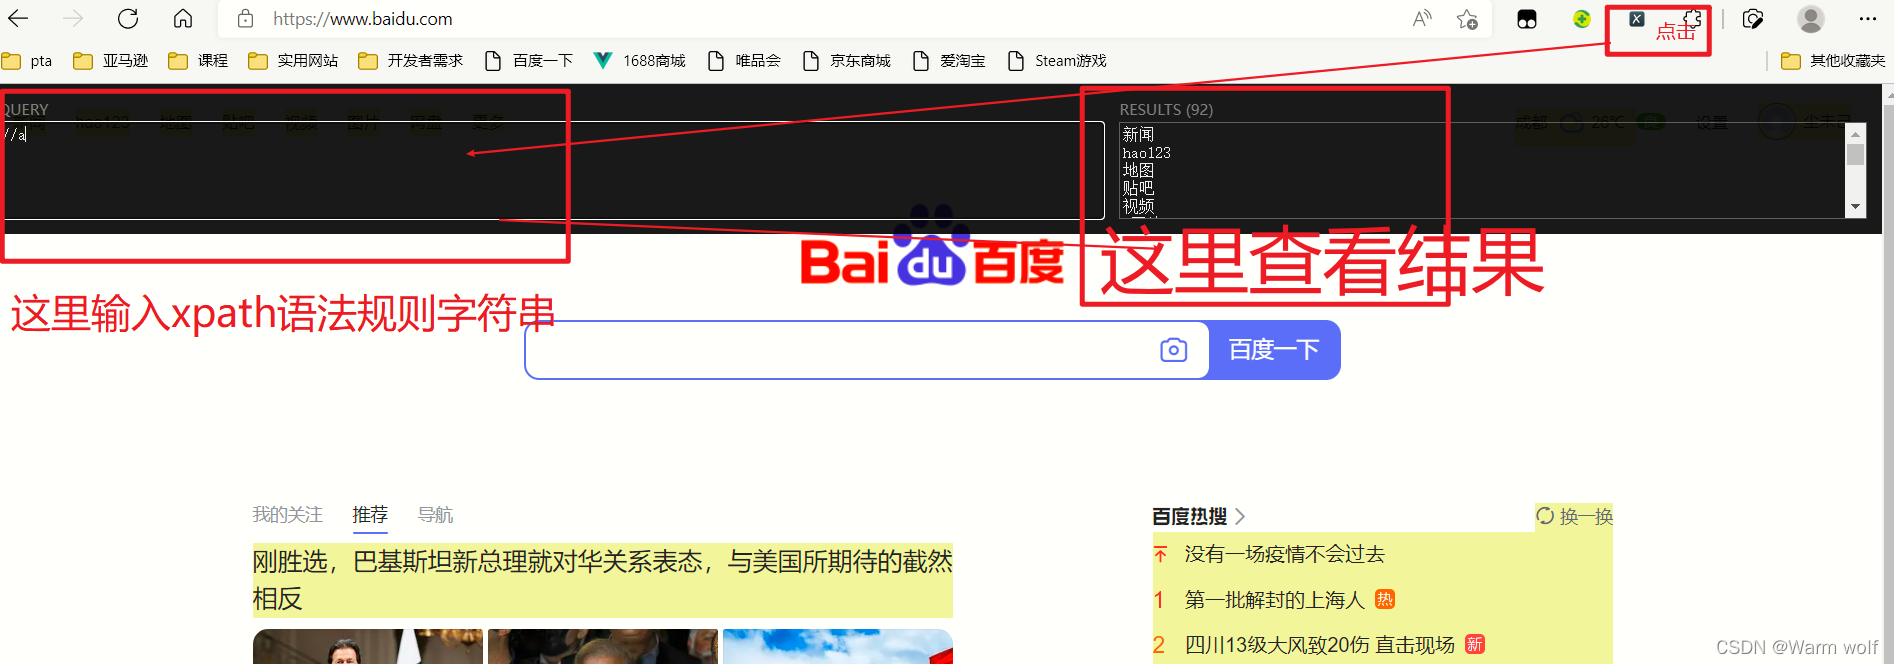Click the RESULTS panel scroll-down arrow
Screen dimensions: 1894x664
point(1856,207)
